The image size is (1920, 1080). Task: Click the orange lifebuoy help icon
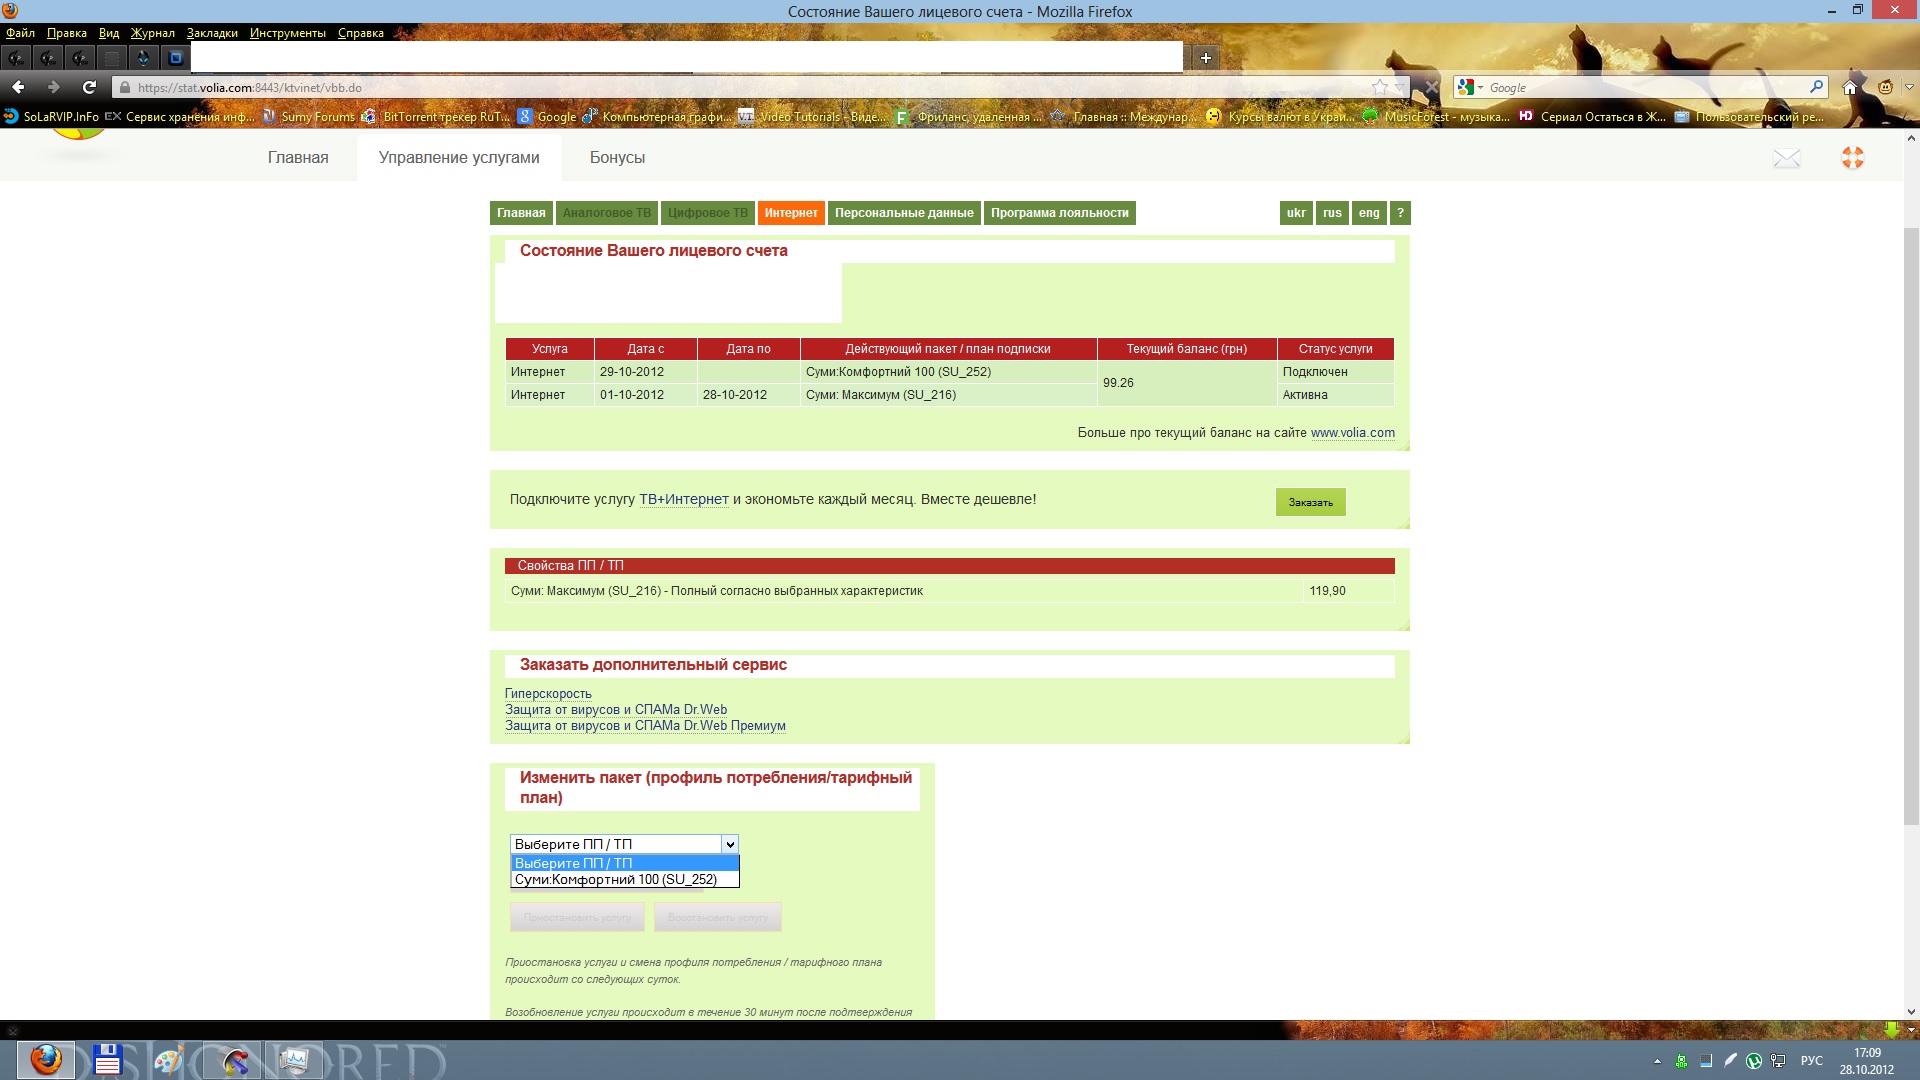tap(1852, 158)
